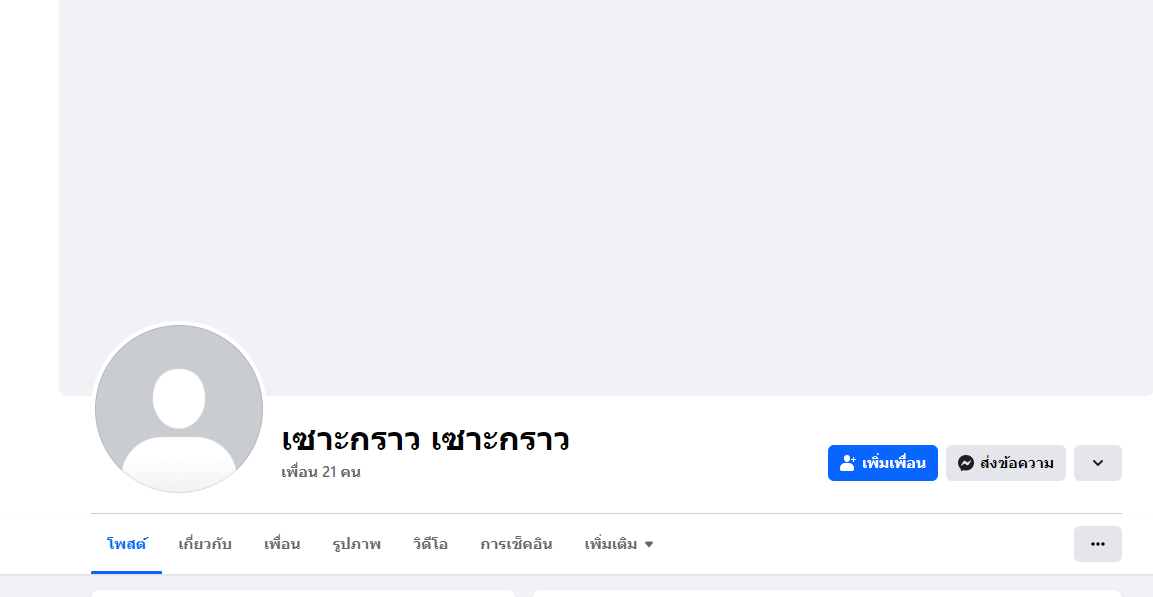Open the เกี่ยวกับ tab
The image size is (1153, 597).
[205, 544]
